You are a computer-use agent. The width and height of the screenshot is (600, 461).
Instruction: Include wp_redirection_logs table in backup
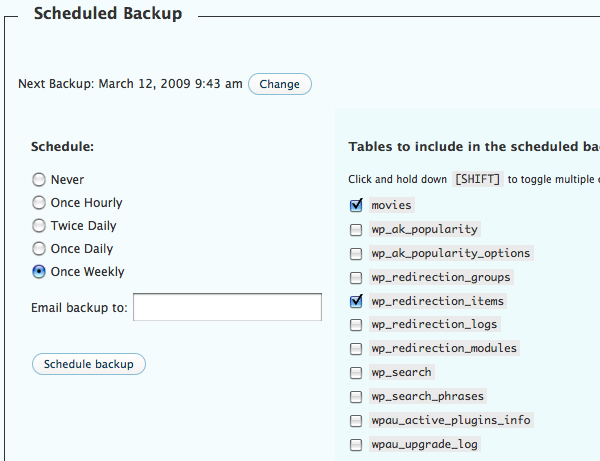tap(356, 325)
